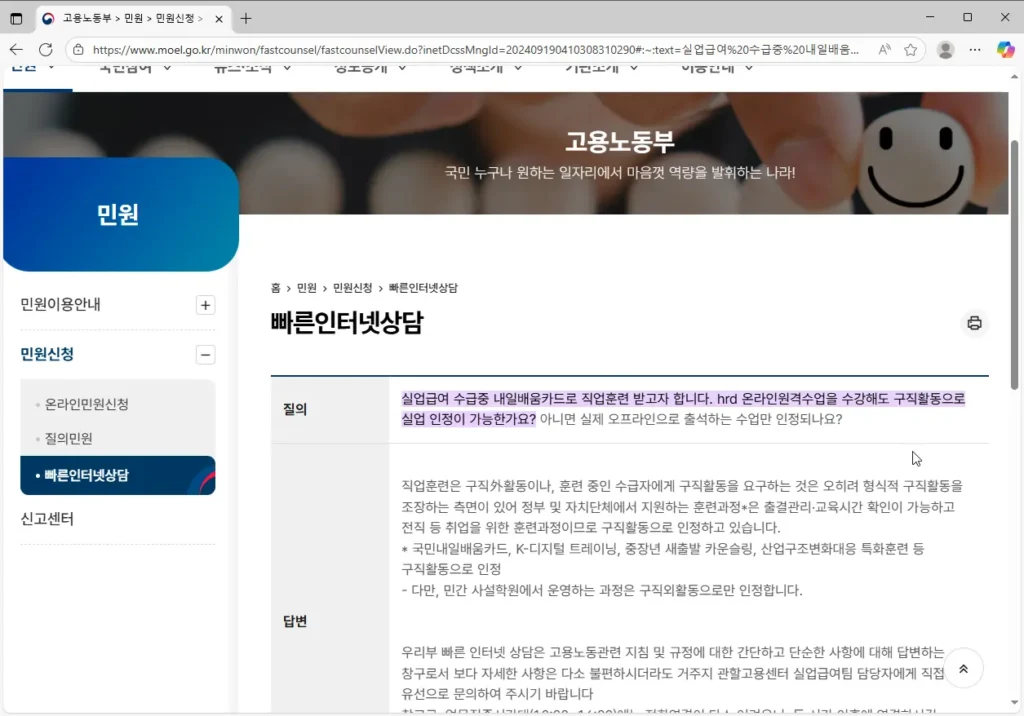Click the highlighted 실업급여 수급중 question text

coord(682,409)
